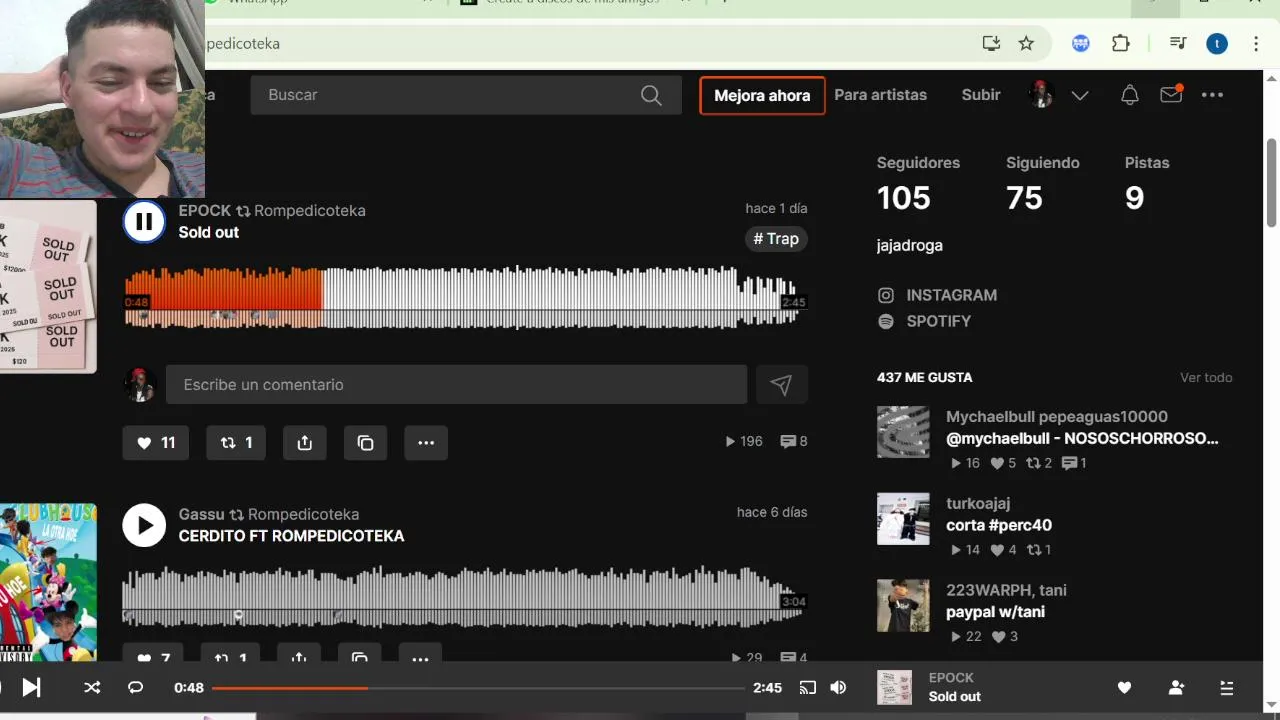The height and width of the screenshot is (720, 1280).
Task: Open NOSOSCHORROSO track by mychaelbull
Action: [x=1082, y=438]
